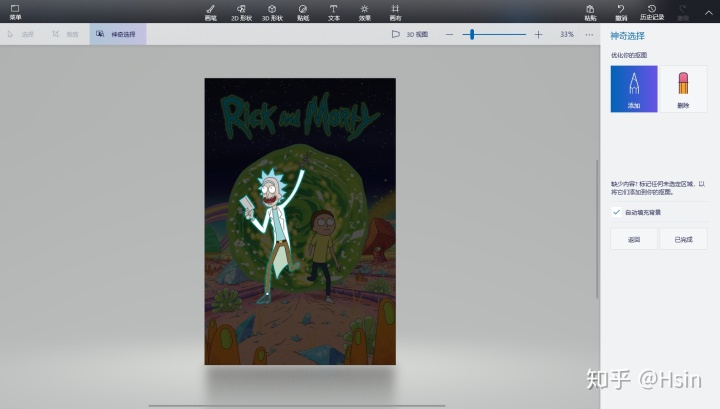This screenshot has width=720, height=409.
Task: Choose the 删除 Remove eraser tool
Action: pos(683,89)
